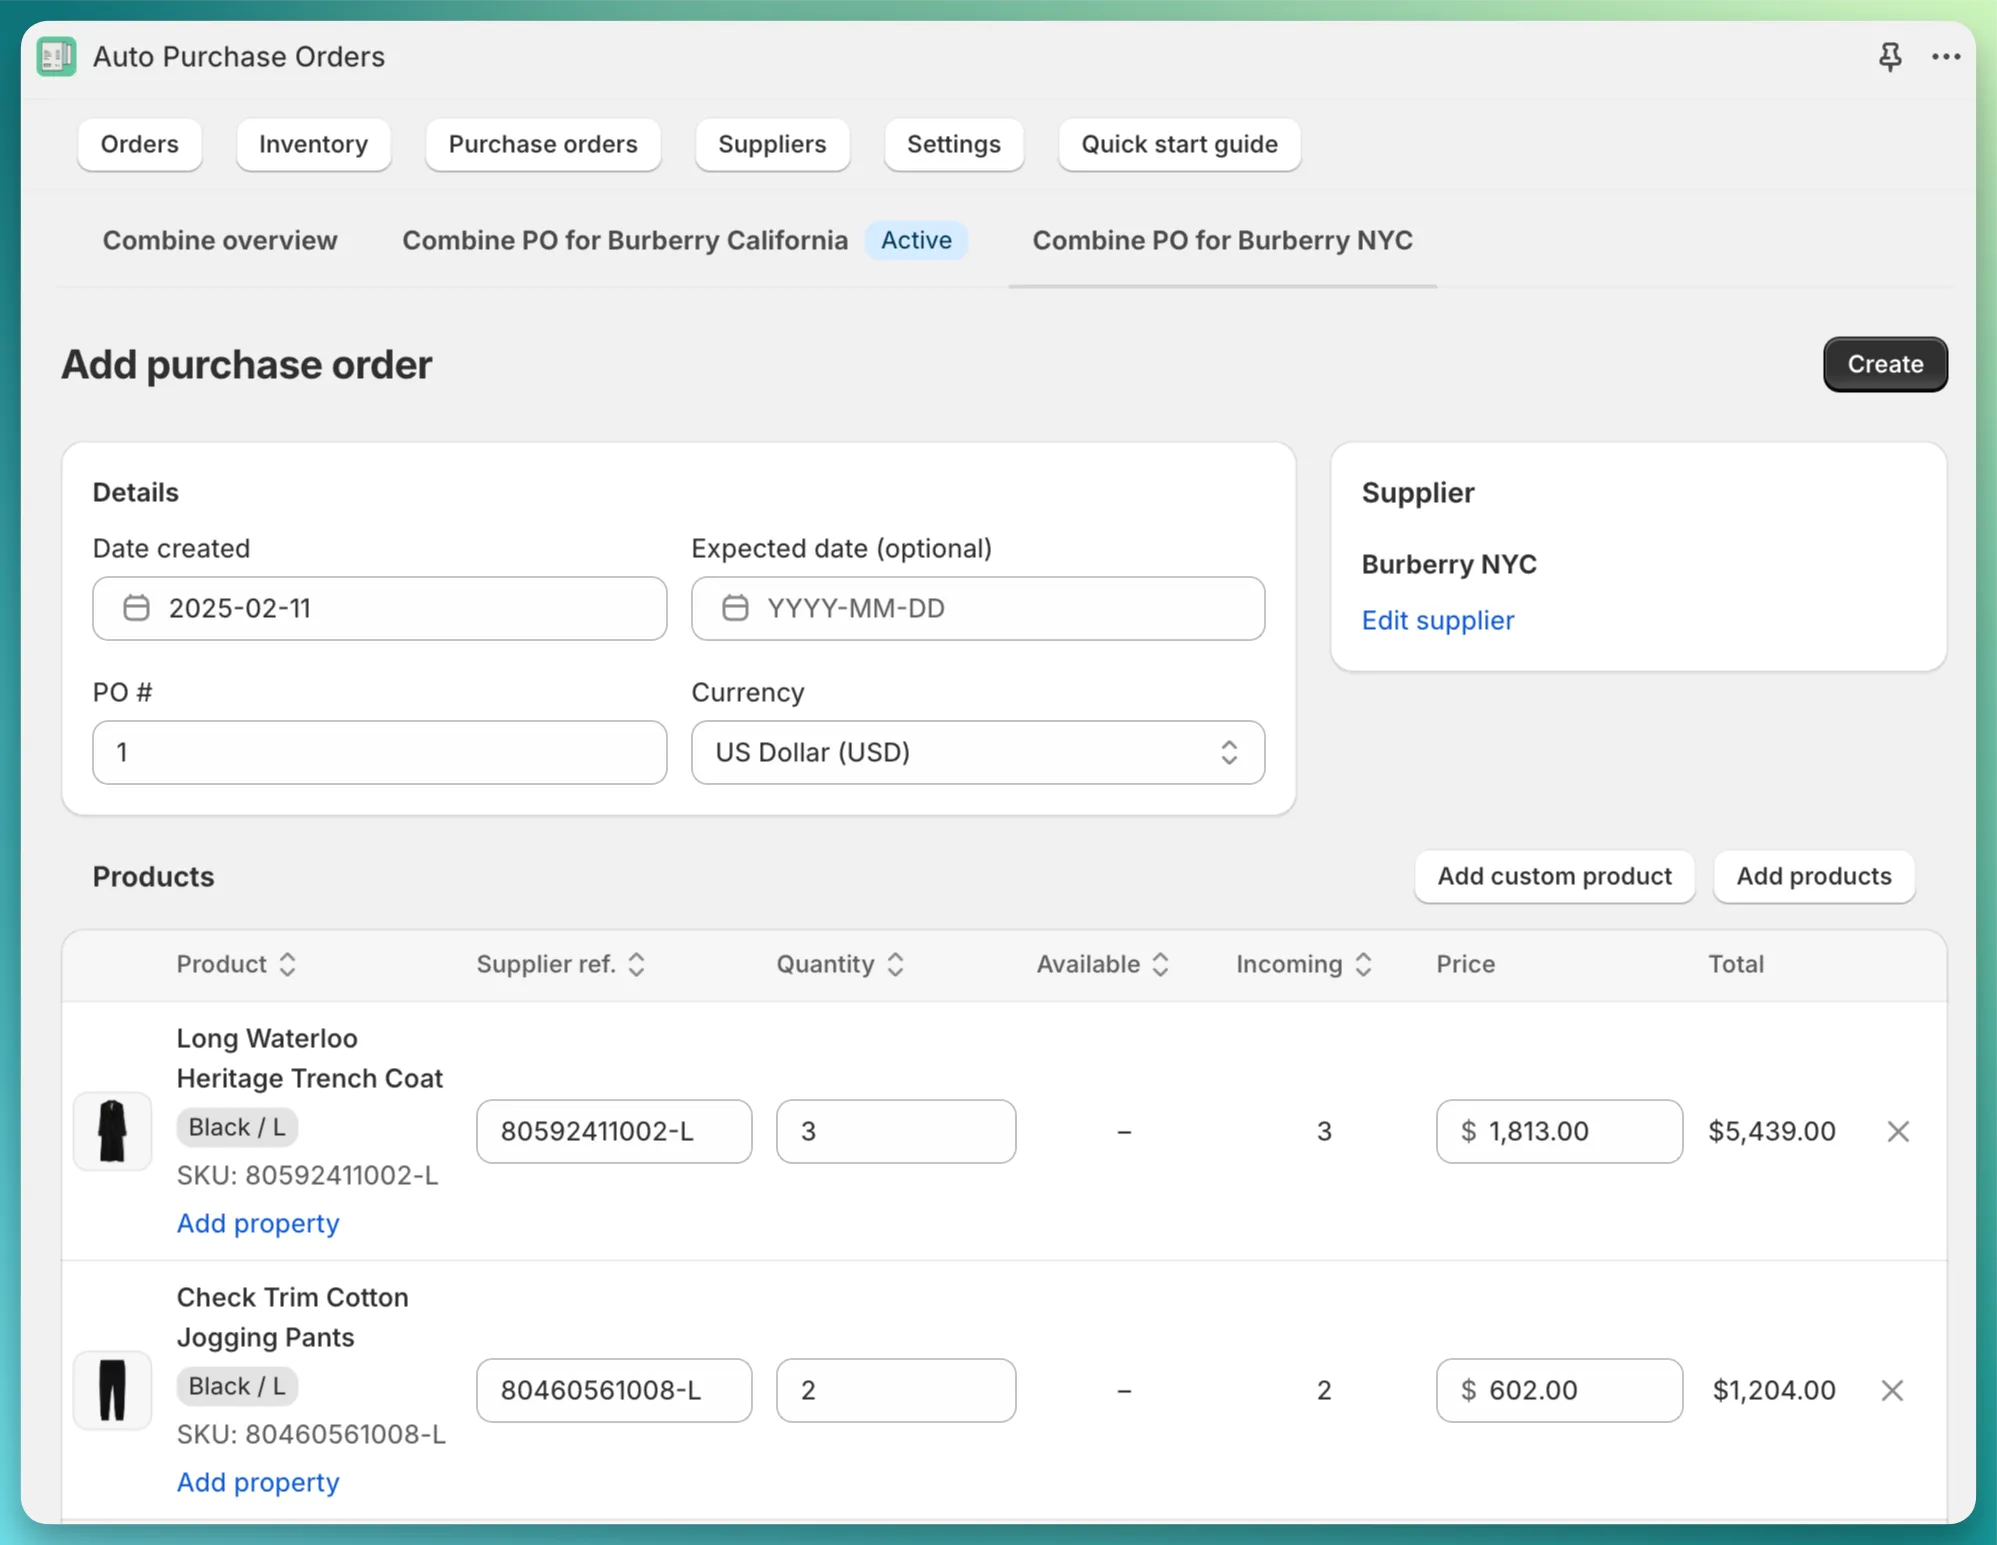The width and height of the screenshot is (1997, 1545).
Task: Open the three-dot more options menu
Action: (1946, 57)
